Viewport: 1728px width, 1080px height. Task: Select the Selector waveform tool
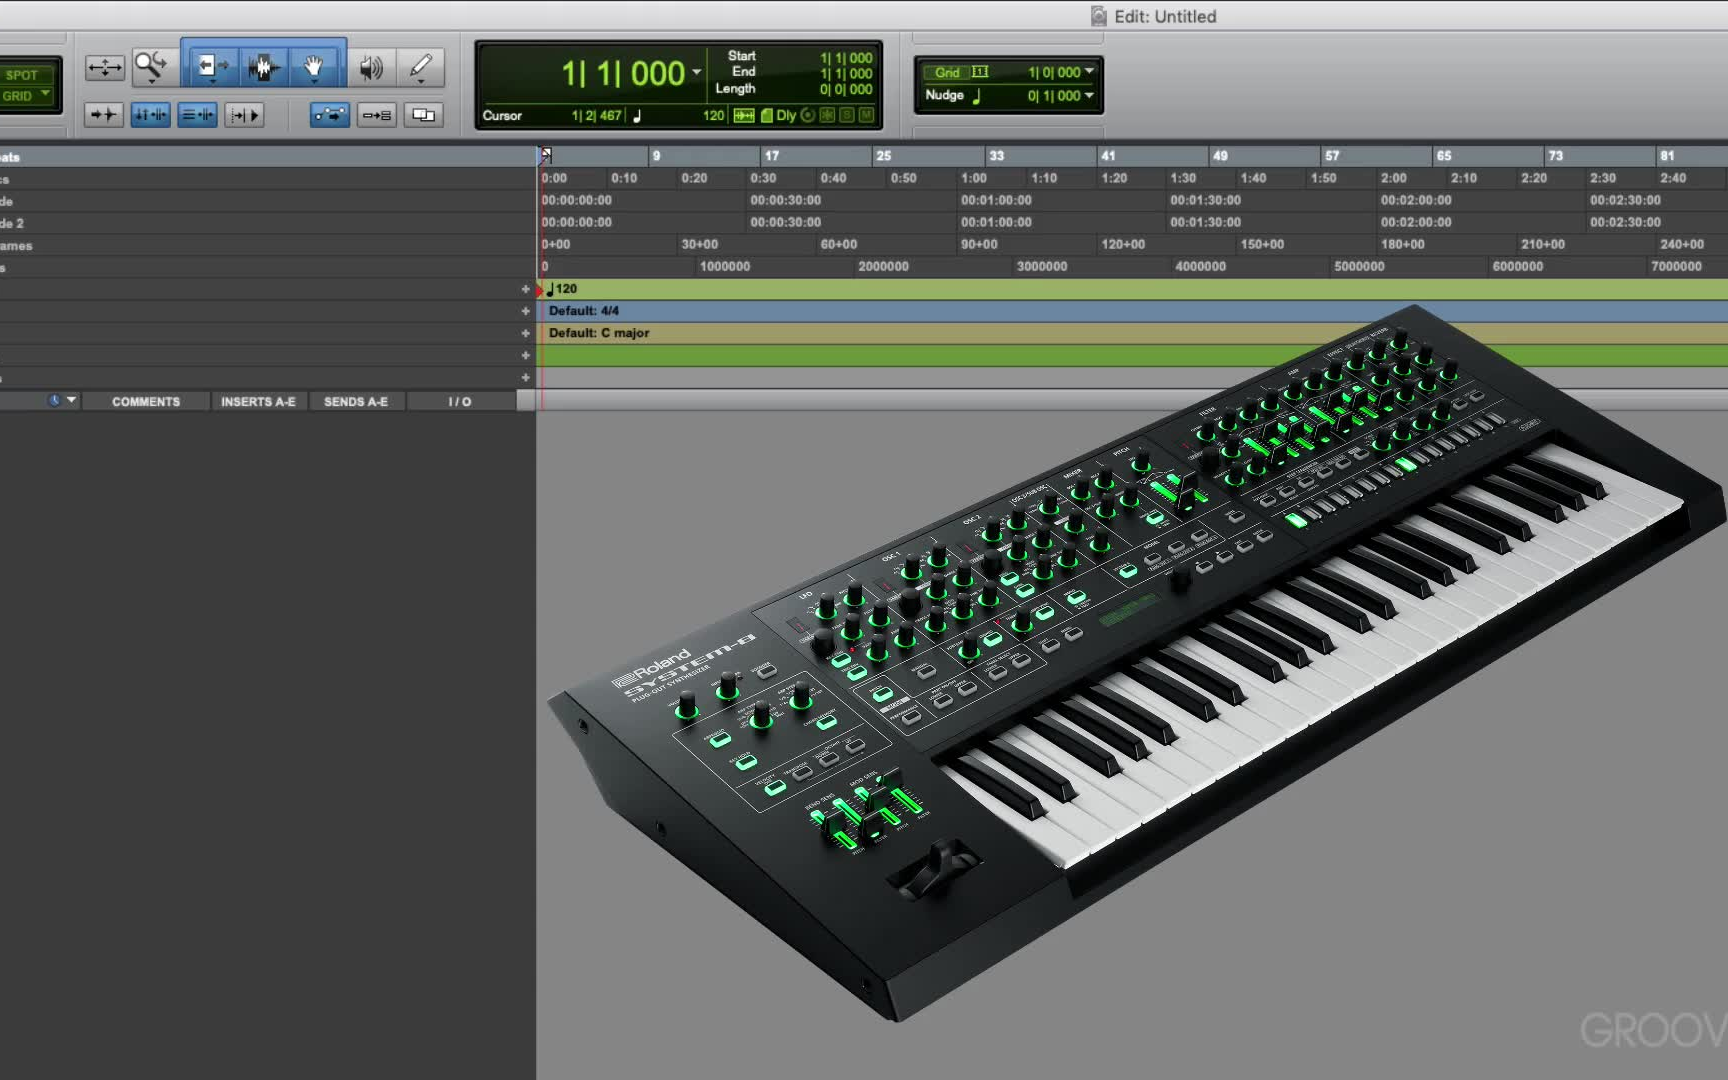pyautogui.click(x=263, y=67)
